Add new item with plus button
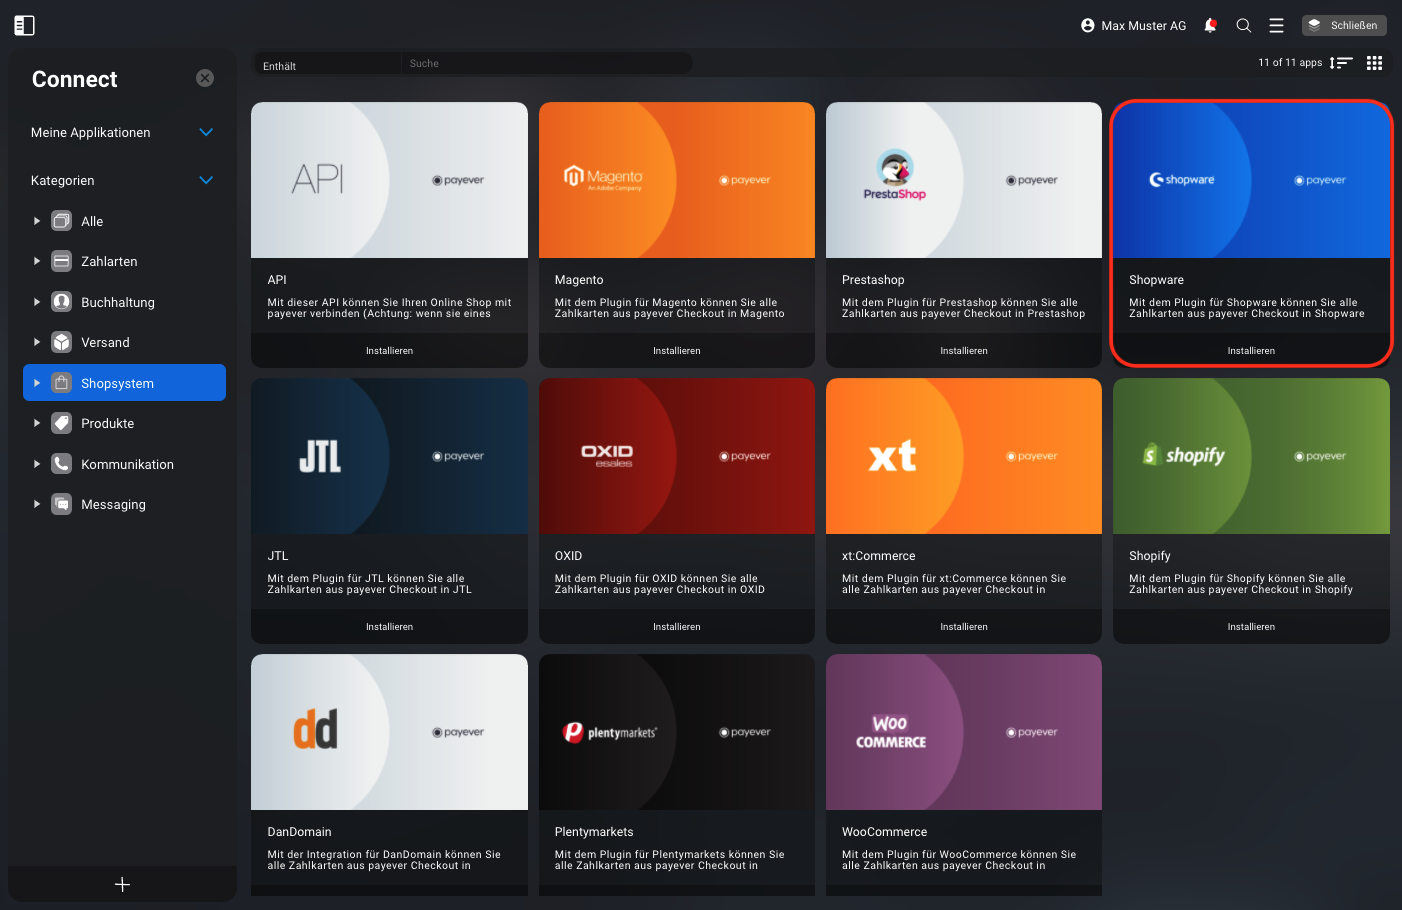 click(x=122, y=884)
